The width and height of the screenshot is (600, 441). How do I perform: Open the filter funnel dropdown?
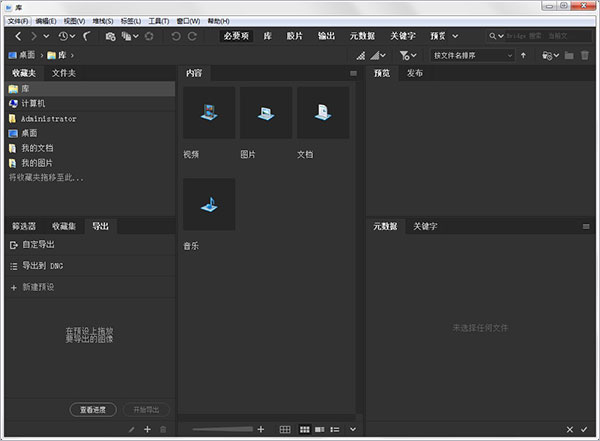407,55
